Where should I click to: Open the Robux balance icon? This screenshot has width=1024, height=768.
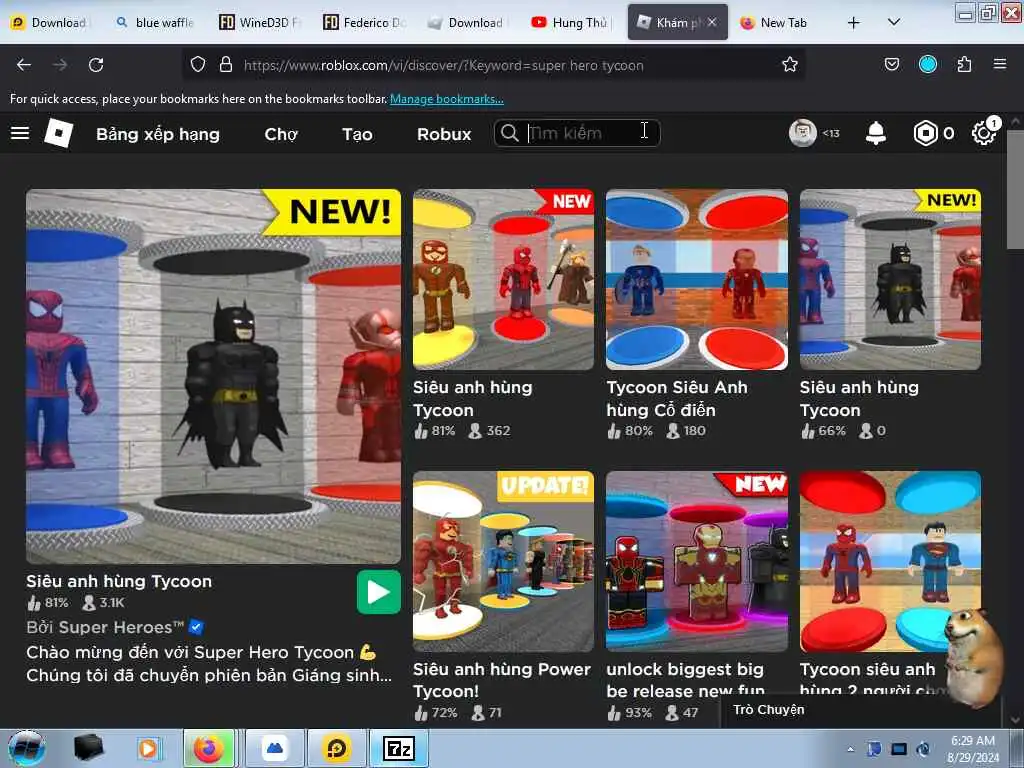point(925,133)
